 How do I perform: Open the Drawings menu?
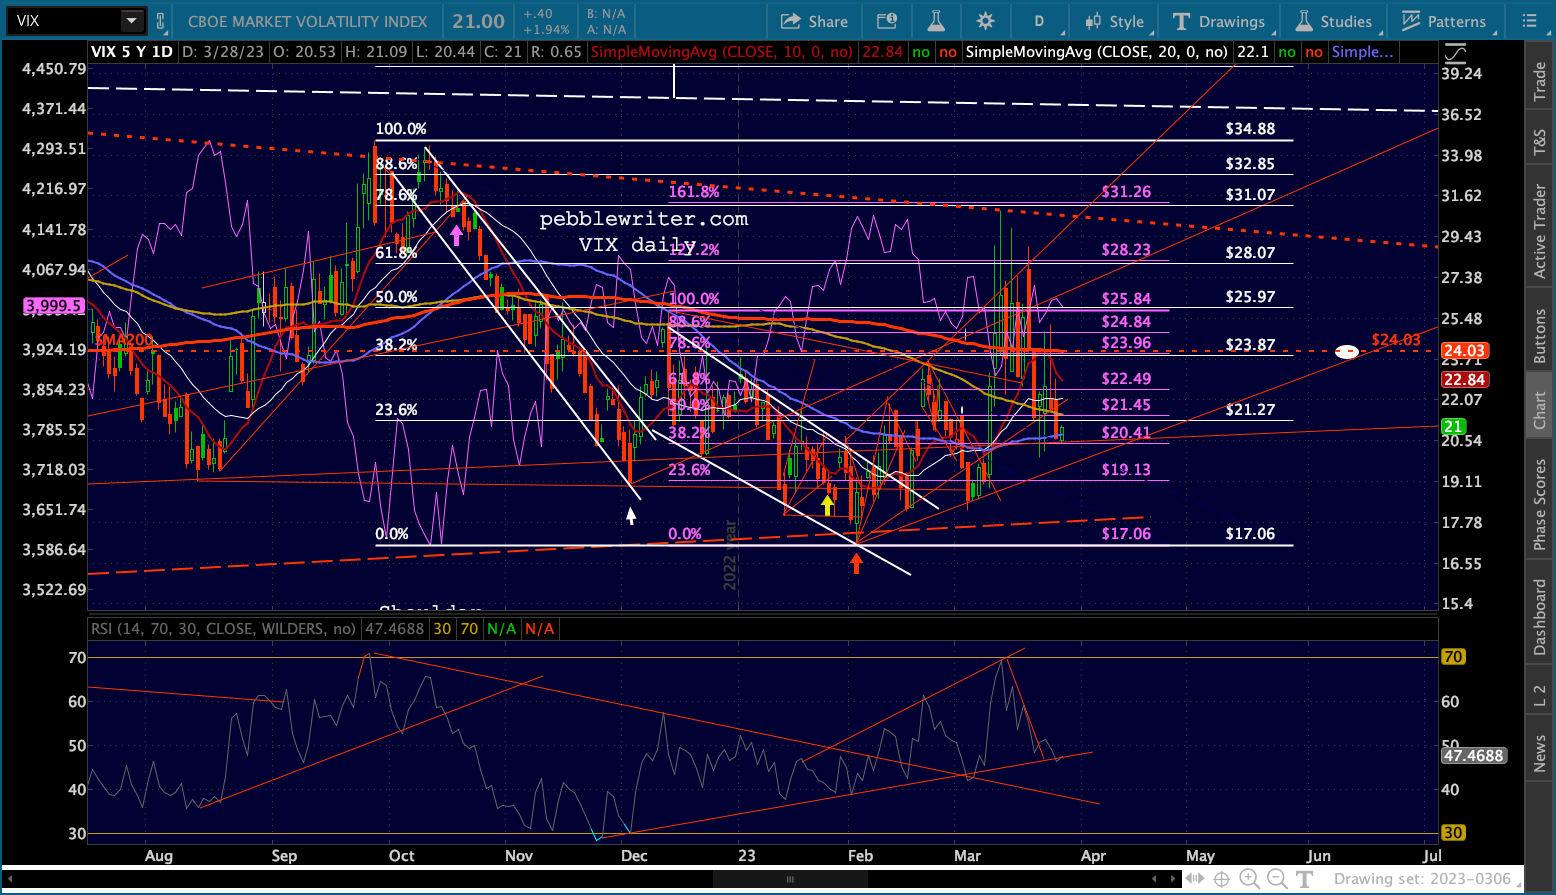pos(1219,21)
